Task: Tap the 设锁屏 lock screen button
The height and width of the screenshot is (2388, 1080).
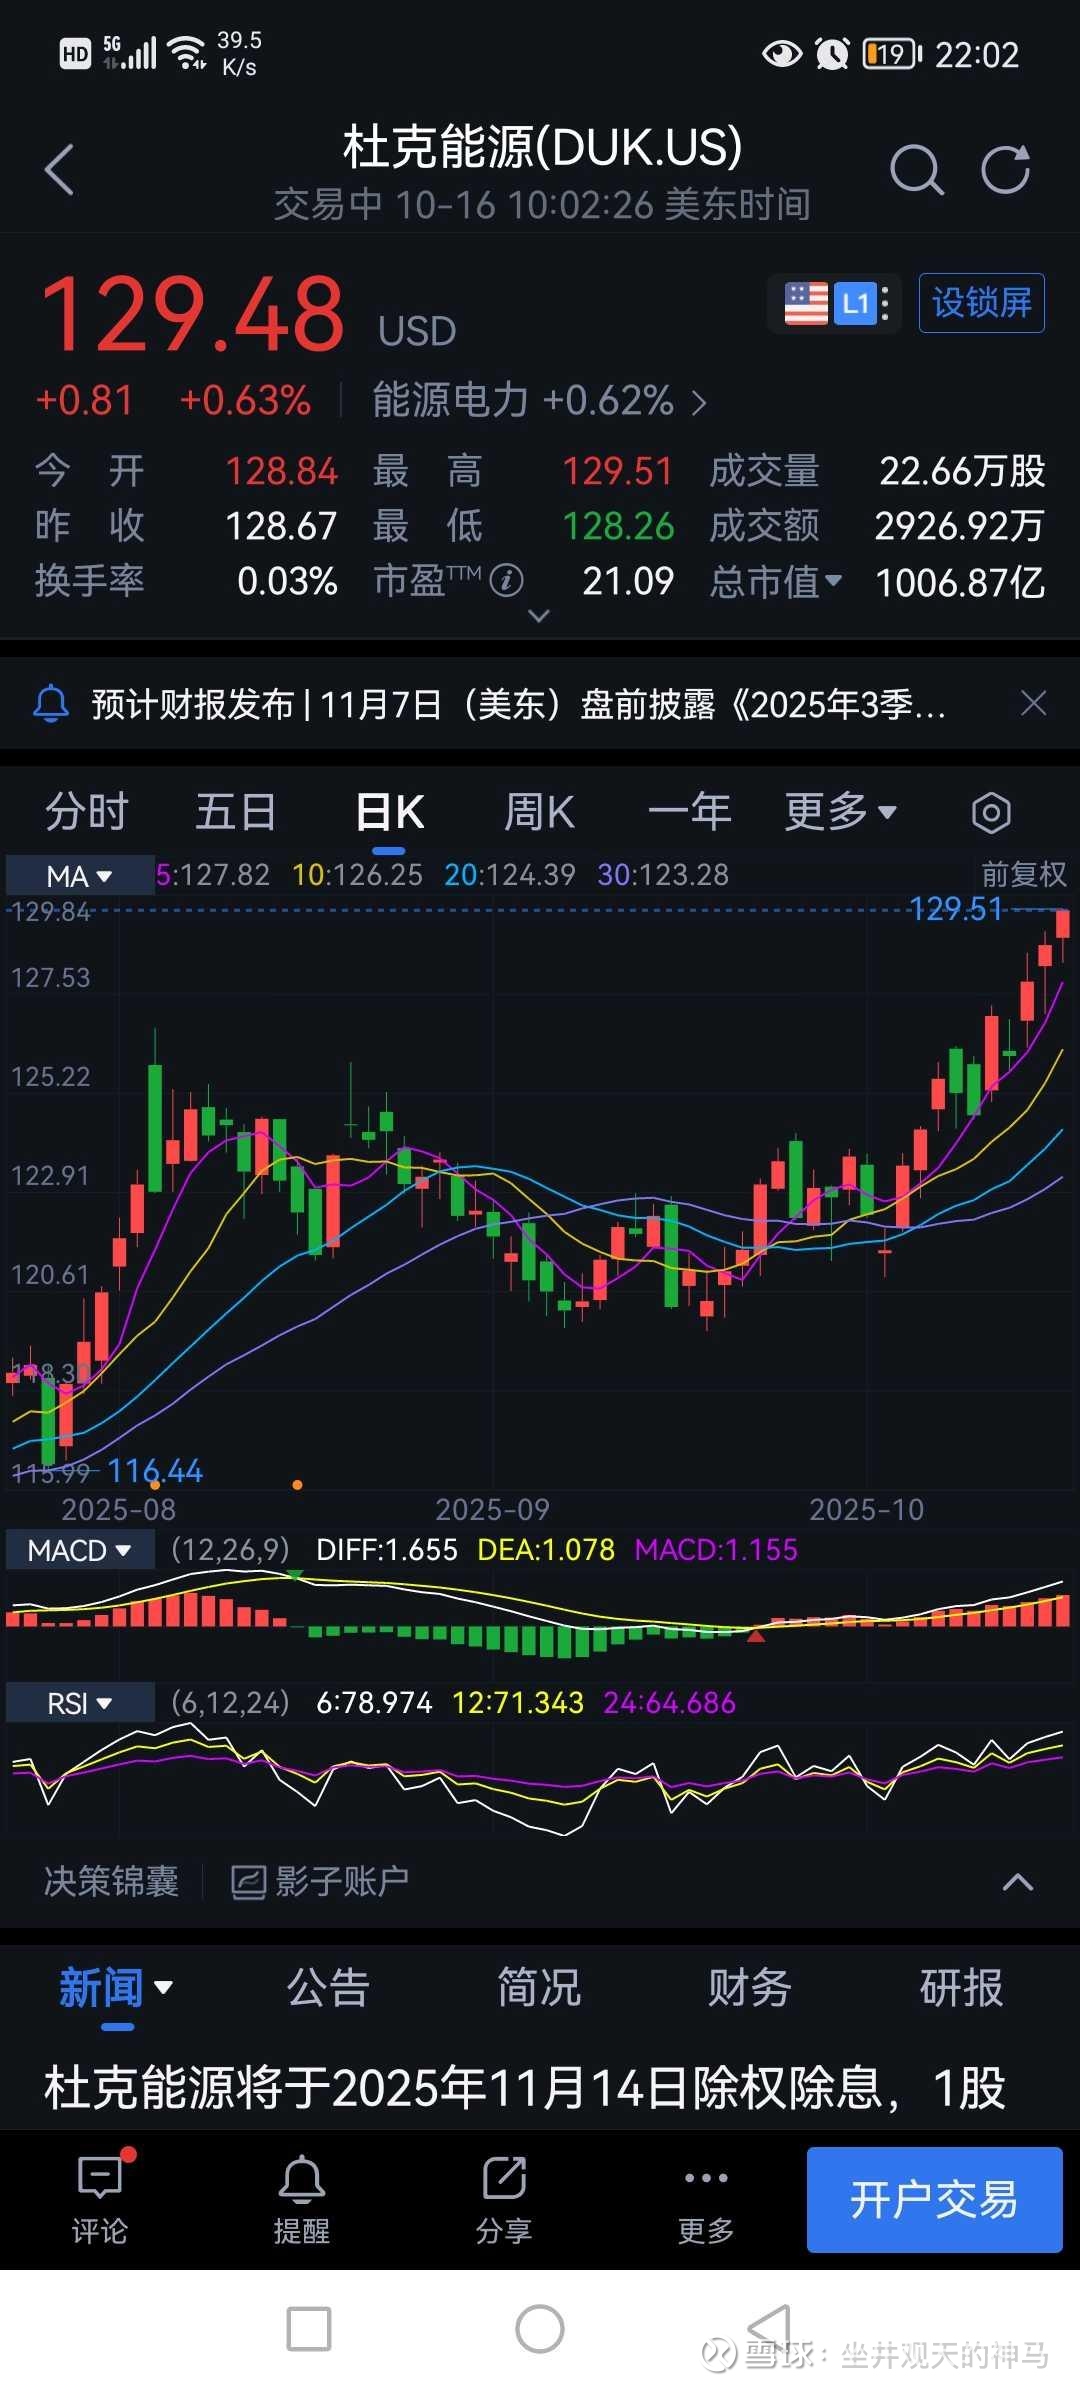Action: point(982,302)
